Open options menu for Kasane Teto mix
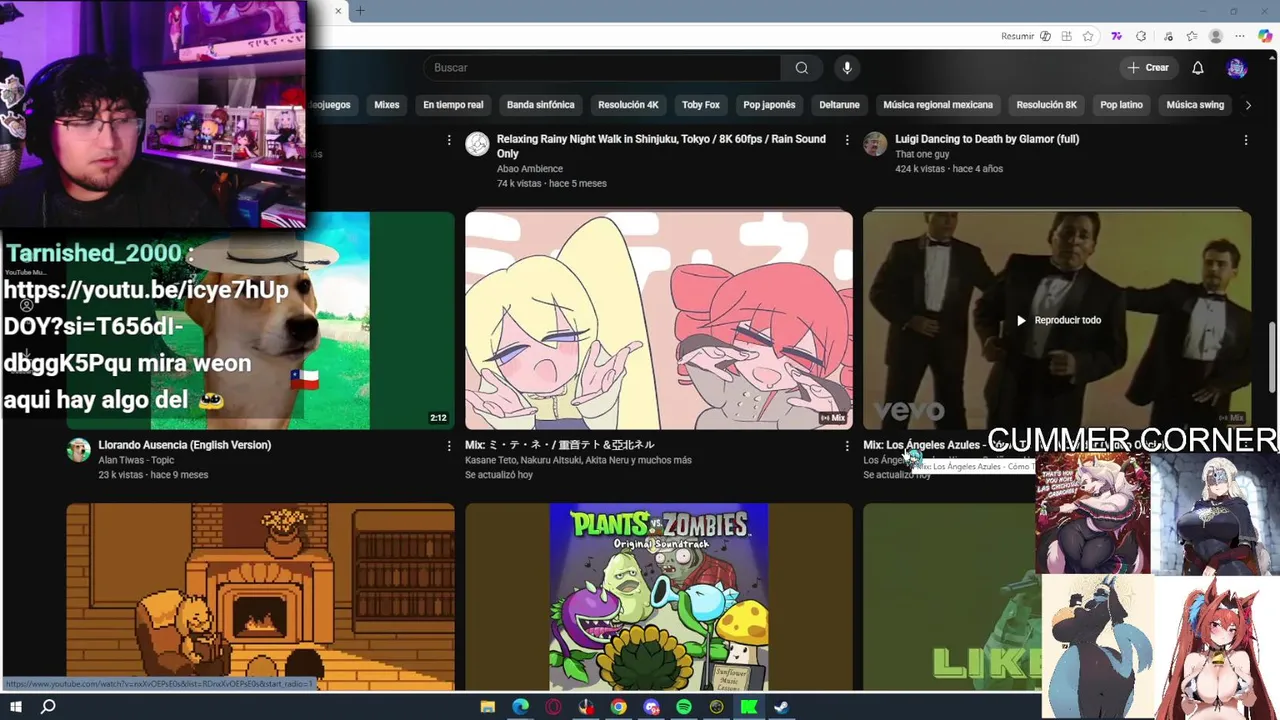This screenshot has width=1280, height=720. 847,446
